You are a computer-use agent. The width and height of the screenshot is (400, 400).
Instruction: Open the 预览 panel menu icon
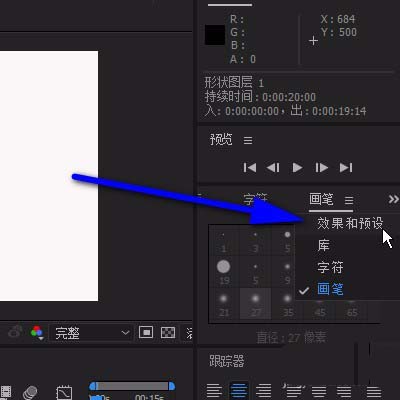(x=248, y=140)
